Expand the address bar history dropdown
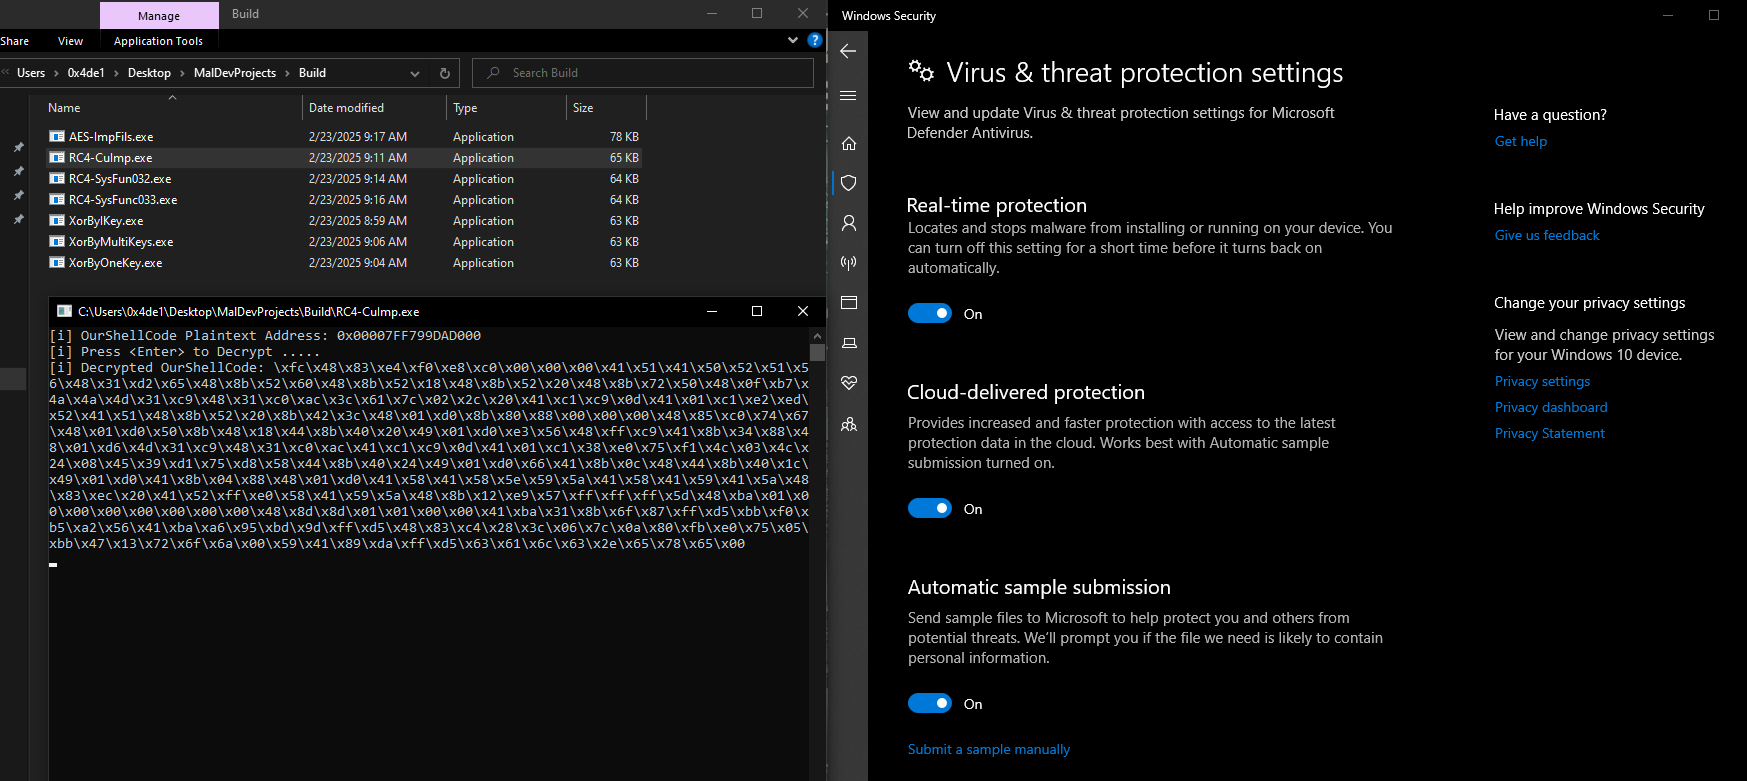 (415, 73)
